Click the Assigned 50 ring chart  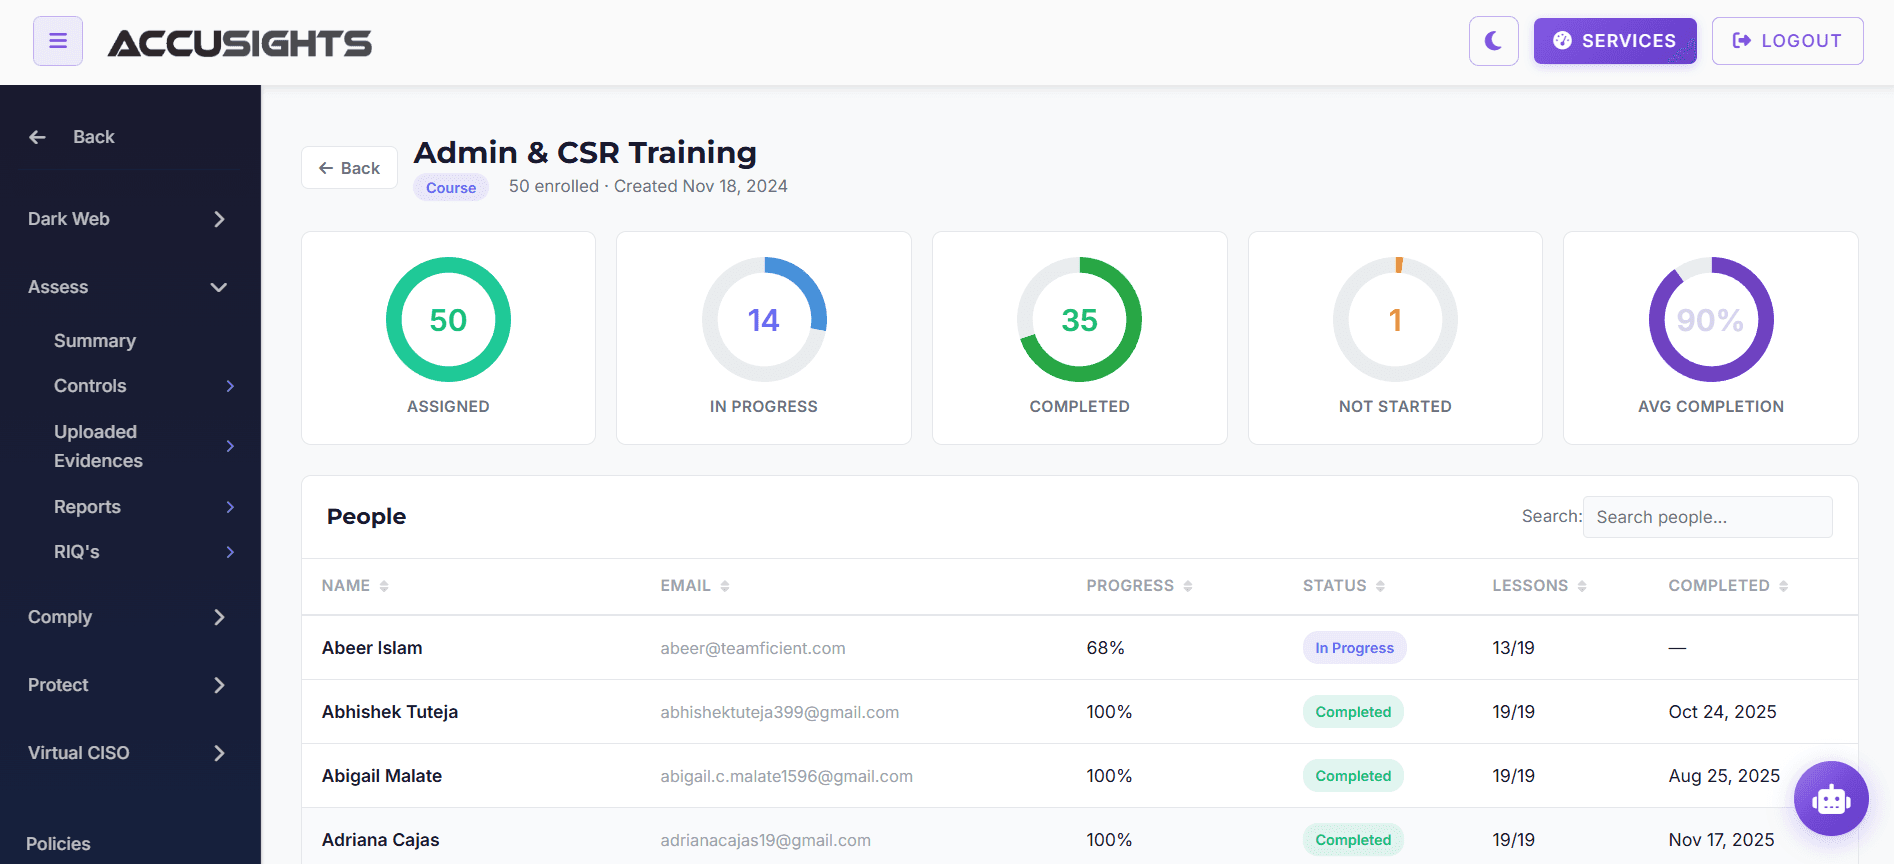(x=448, y=319)
